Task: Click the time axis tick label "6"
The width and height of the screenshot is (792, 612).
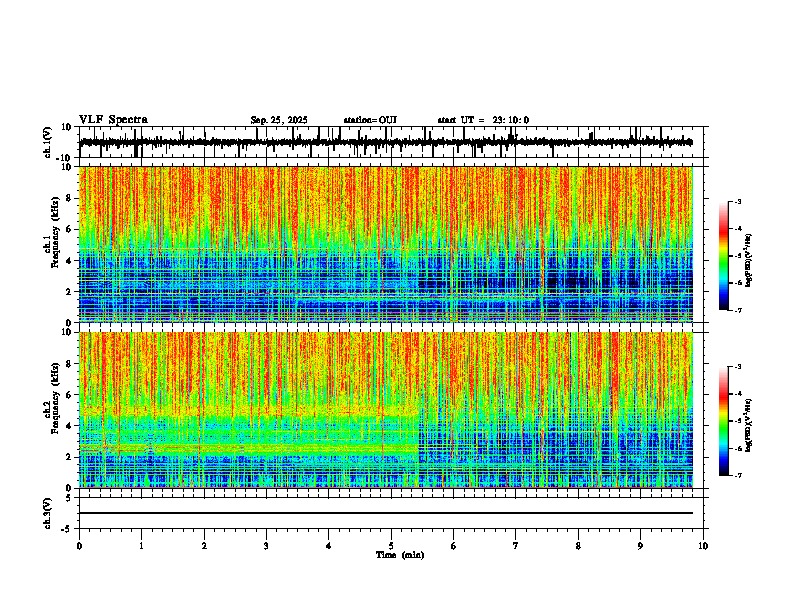Action: point(454,546)
